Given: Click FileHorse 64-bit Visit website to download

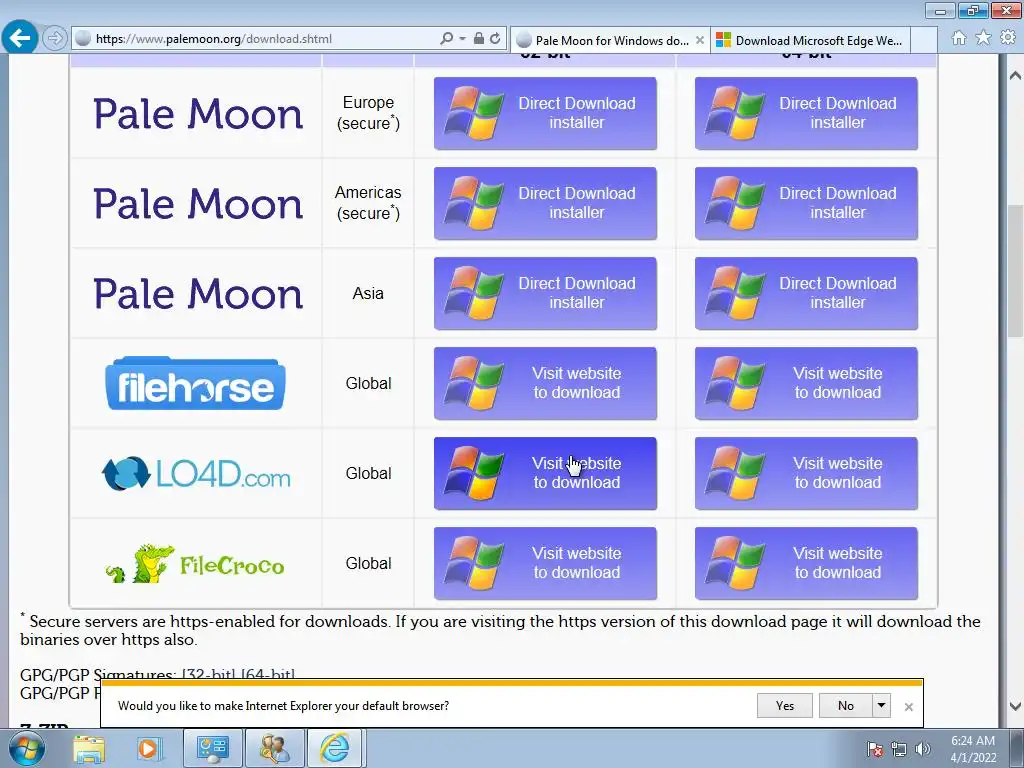Looking at the screenshot, I should click(806, 383).
